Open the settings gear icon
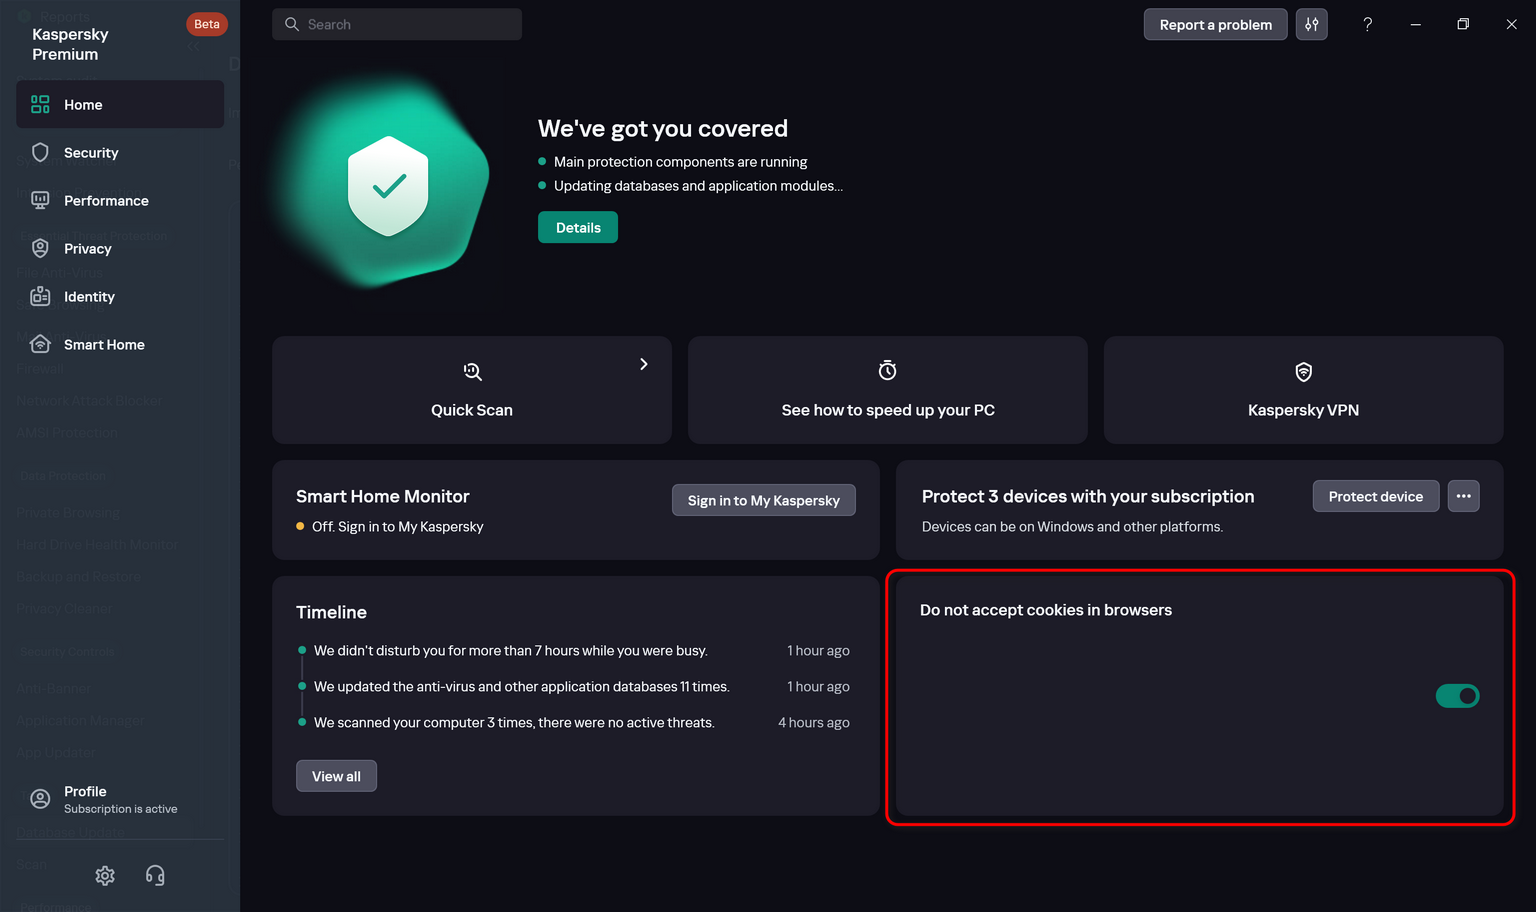The image size is (1536, 912). [105, 876]
